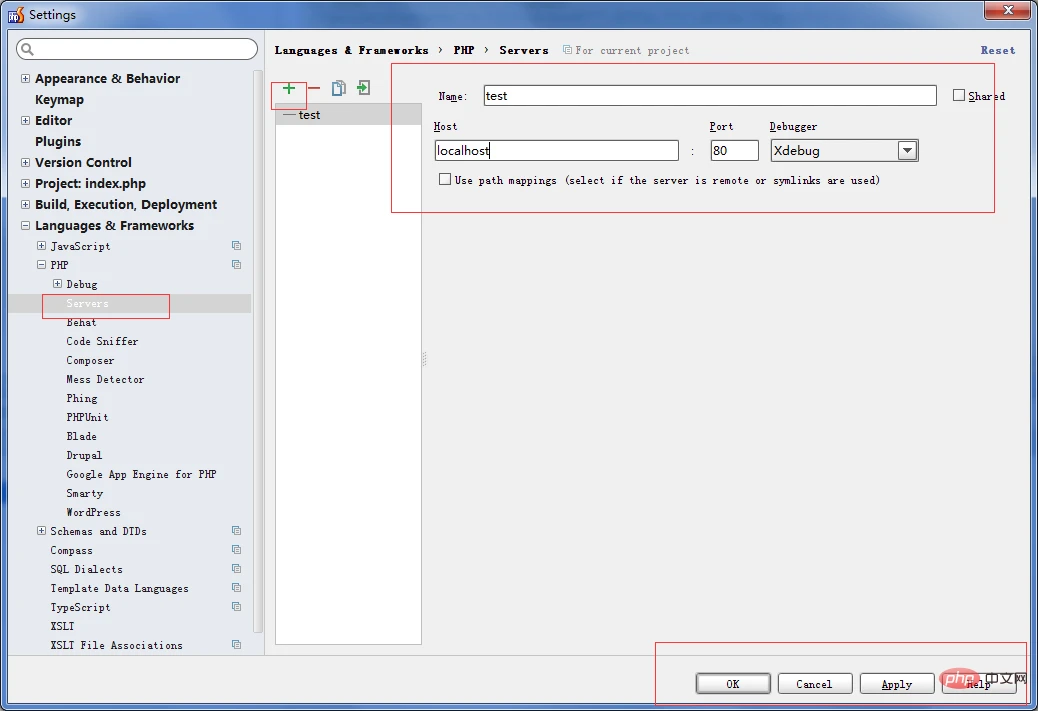Image resolution: width=1038 pixels, height=711 pixels.
Task: Click PHP in the breadcrumb path
Action: [464, 50]
